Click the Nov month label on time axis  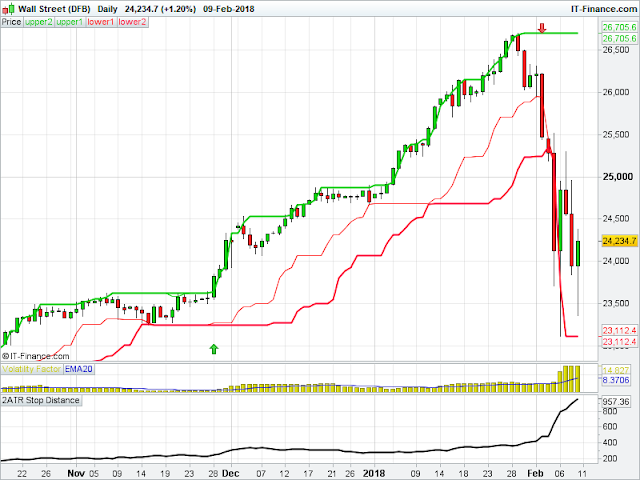76,473
